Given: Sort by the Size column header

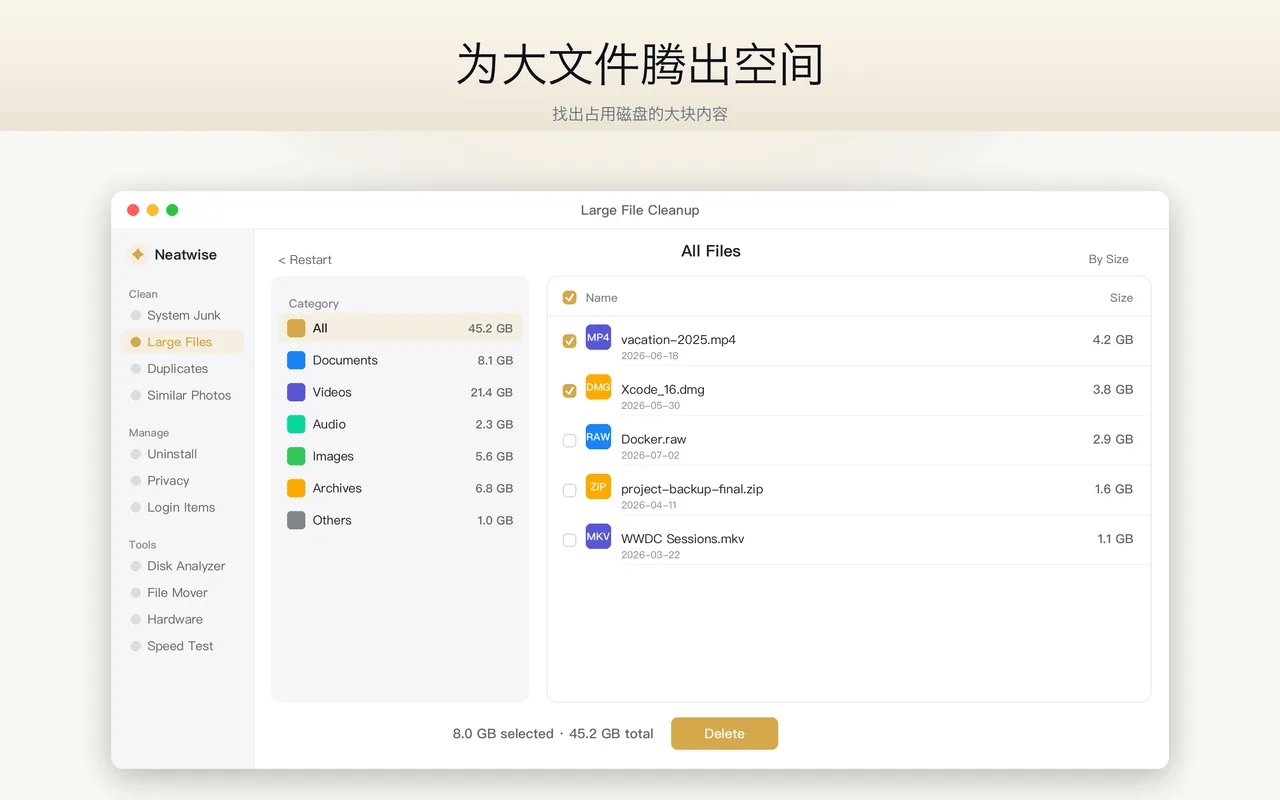Looking at the screenshot, I should click(1121, 298).
